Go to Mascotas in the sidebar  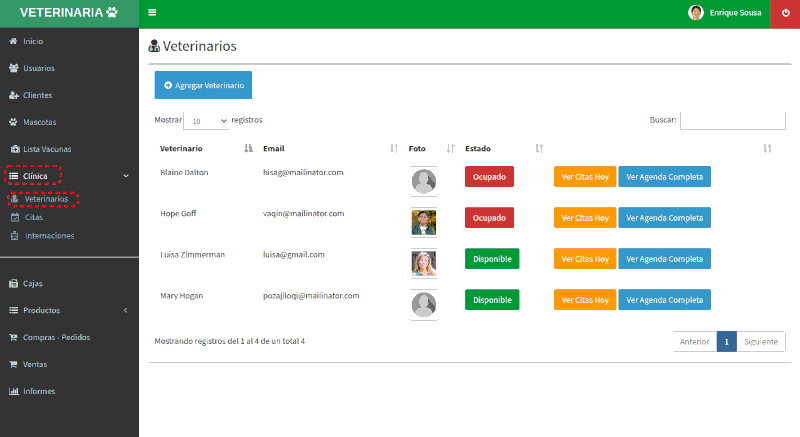38,122
